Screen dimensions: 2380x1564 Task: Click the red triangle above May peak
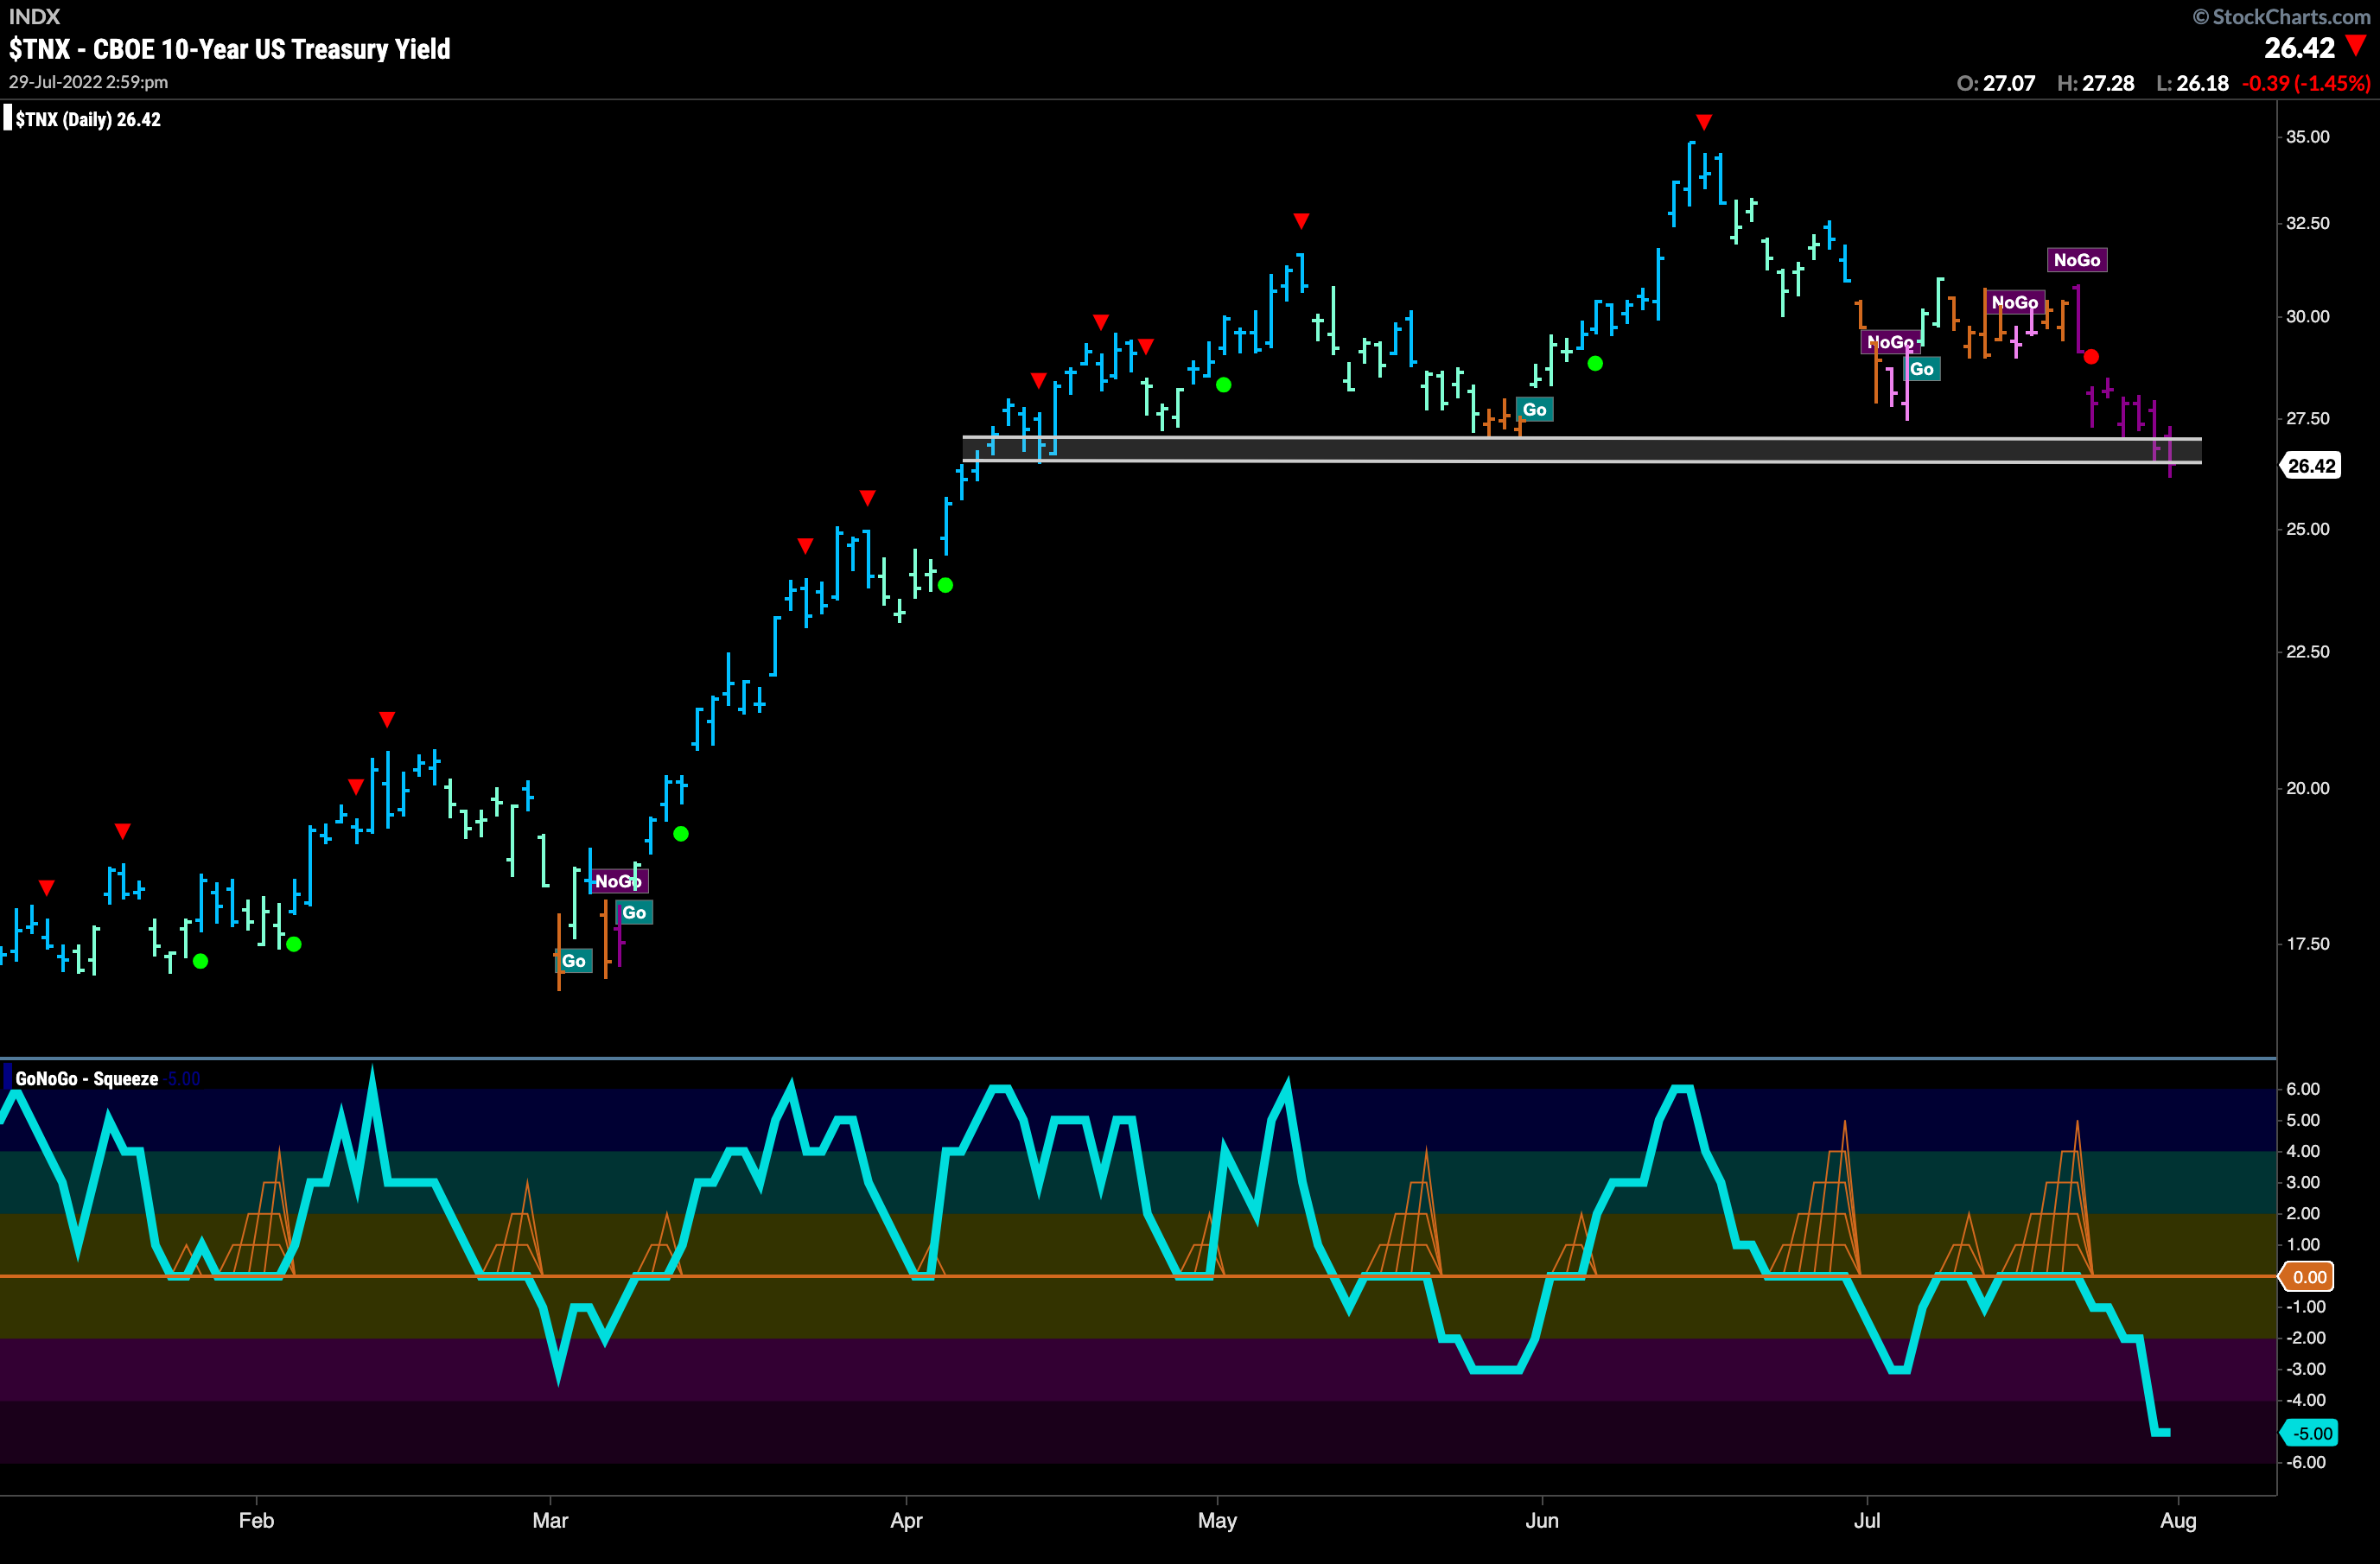click(1301, 221)
